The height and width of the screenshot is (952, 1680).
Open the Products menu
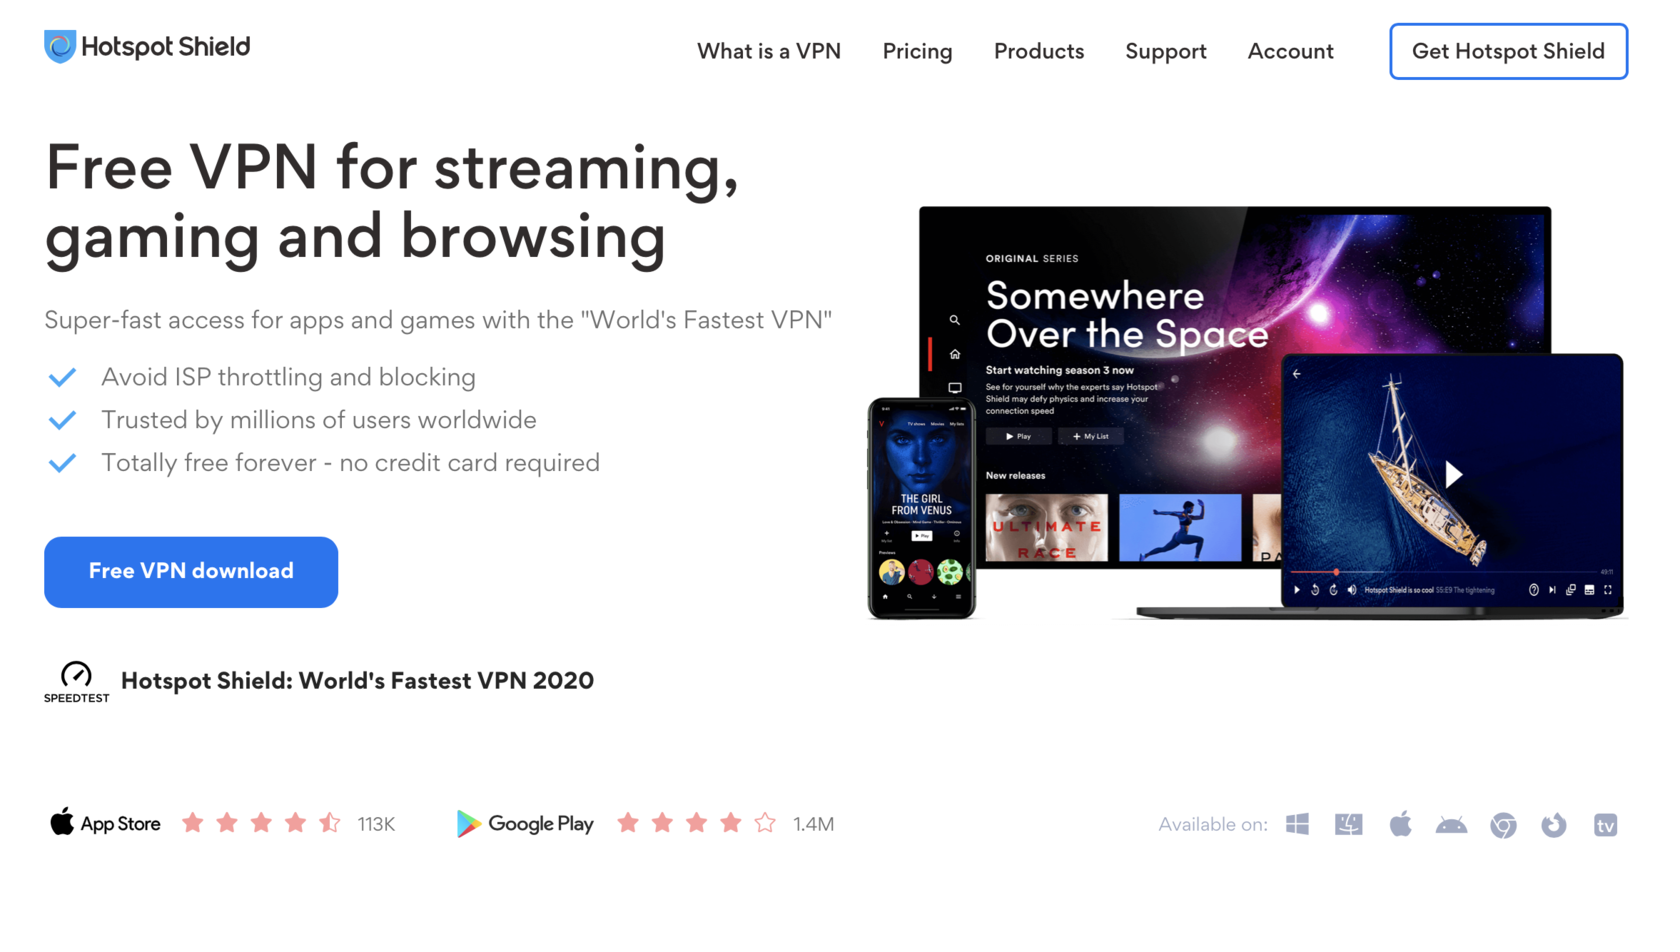[x=1038, y=51]
